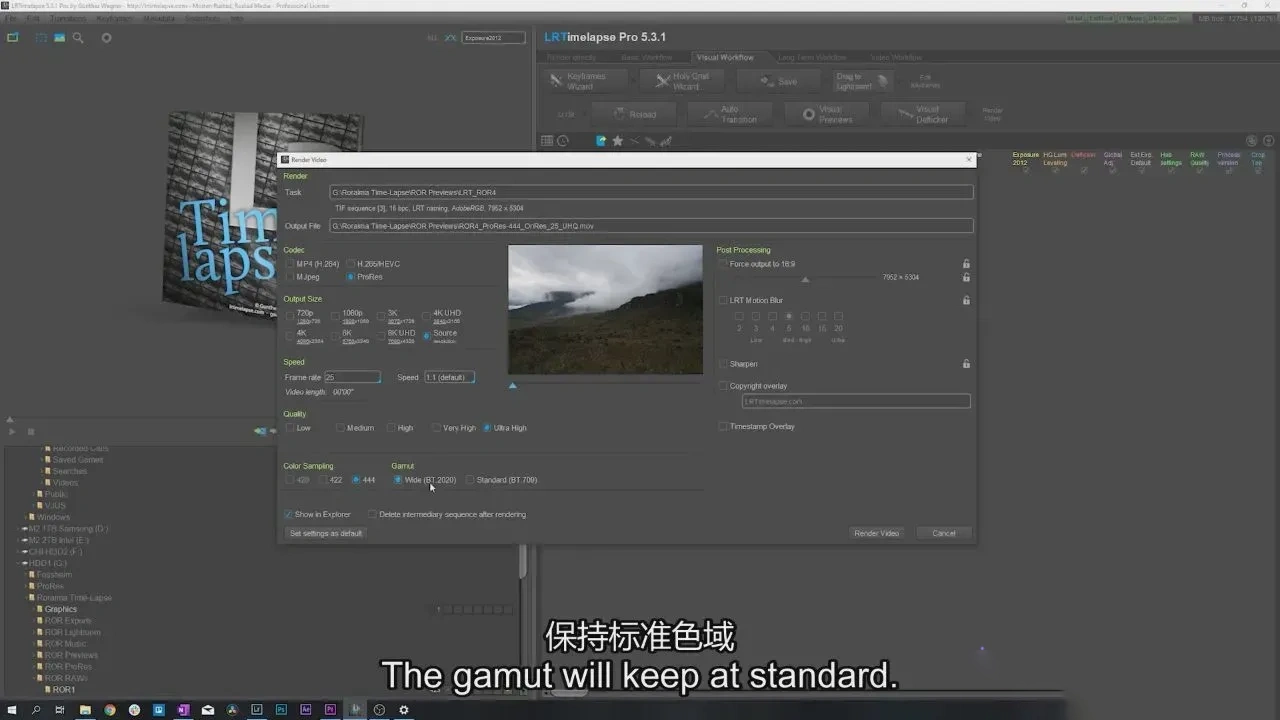
Task: Select the H.265/HEVC codec
Action: (x=373, y=264)
